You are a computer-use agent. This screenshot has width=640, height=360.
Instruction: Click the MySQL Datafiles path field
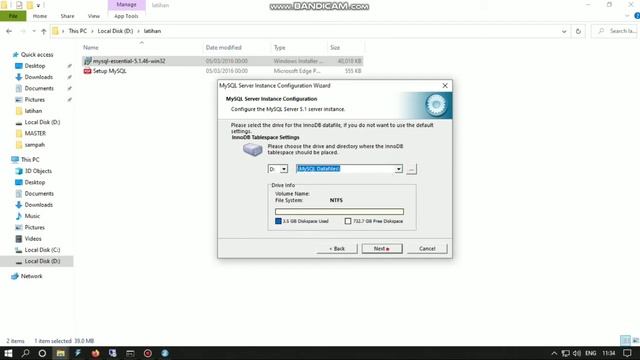(x=345, y=169)
